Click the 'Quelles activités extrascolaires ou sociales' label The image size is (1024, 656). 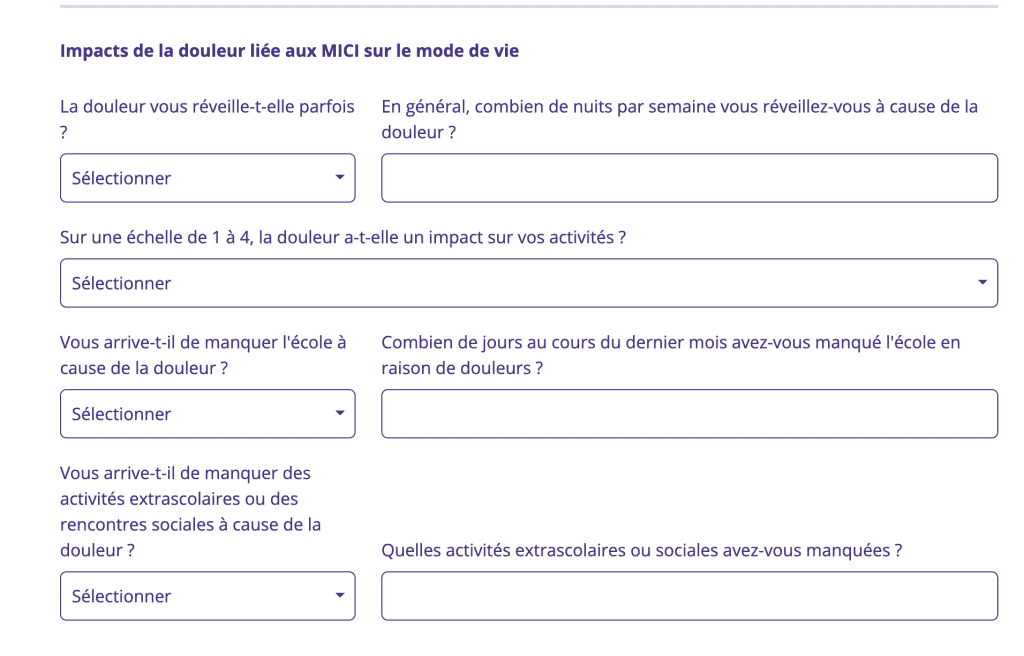pos(642,550)
